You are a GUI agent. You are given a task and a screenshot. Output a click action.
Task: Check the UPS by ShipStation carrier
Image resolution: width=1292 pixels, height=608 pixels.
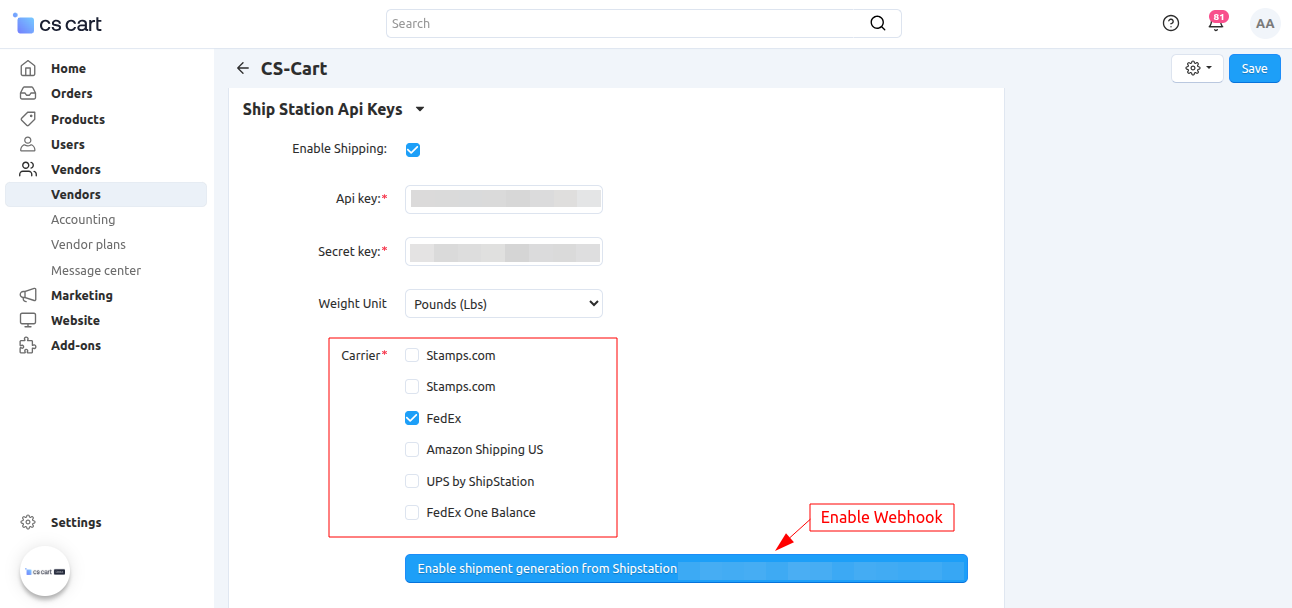pyautogui.click(x=412, y=481)
